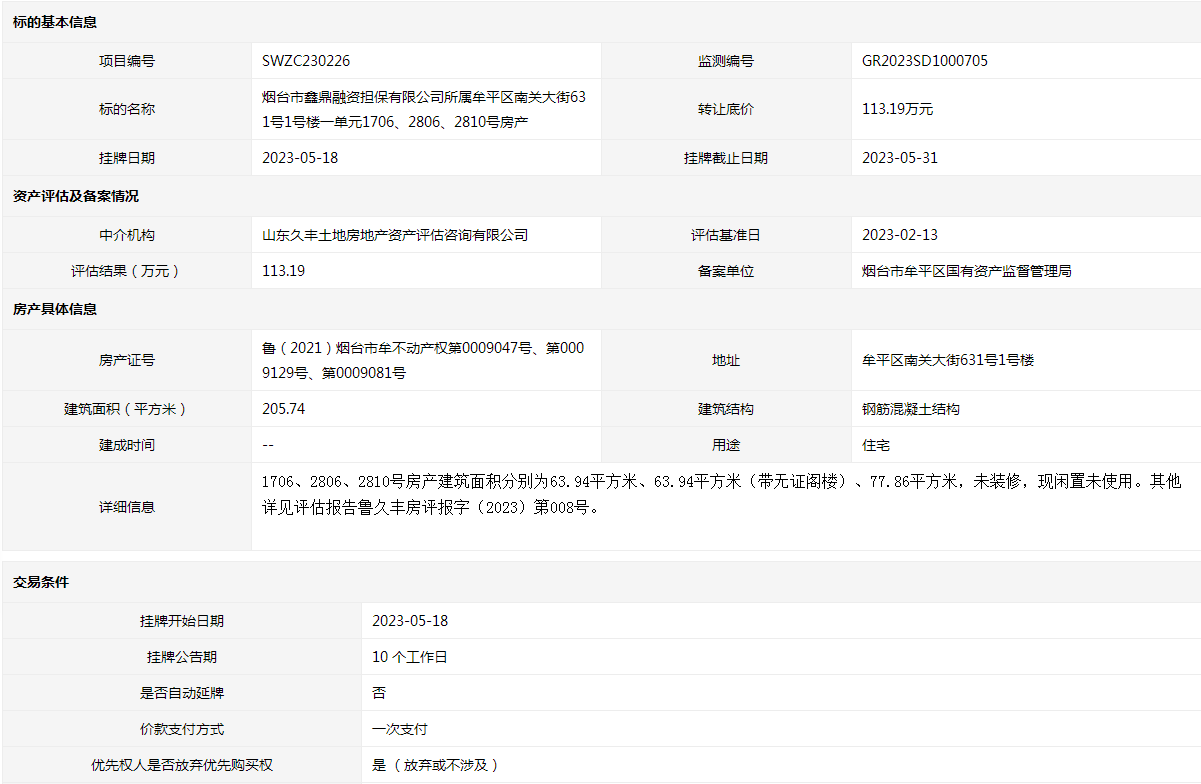
Task: Click the 价款支付方式 value 一次支付
Action: coord(400,729)
